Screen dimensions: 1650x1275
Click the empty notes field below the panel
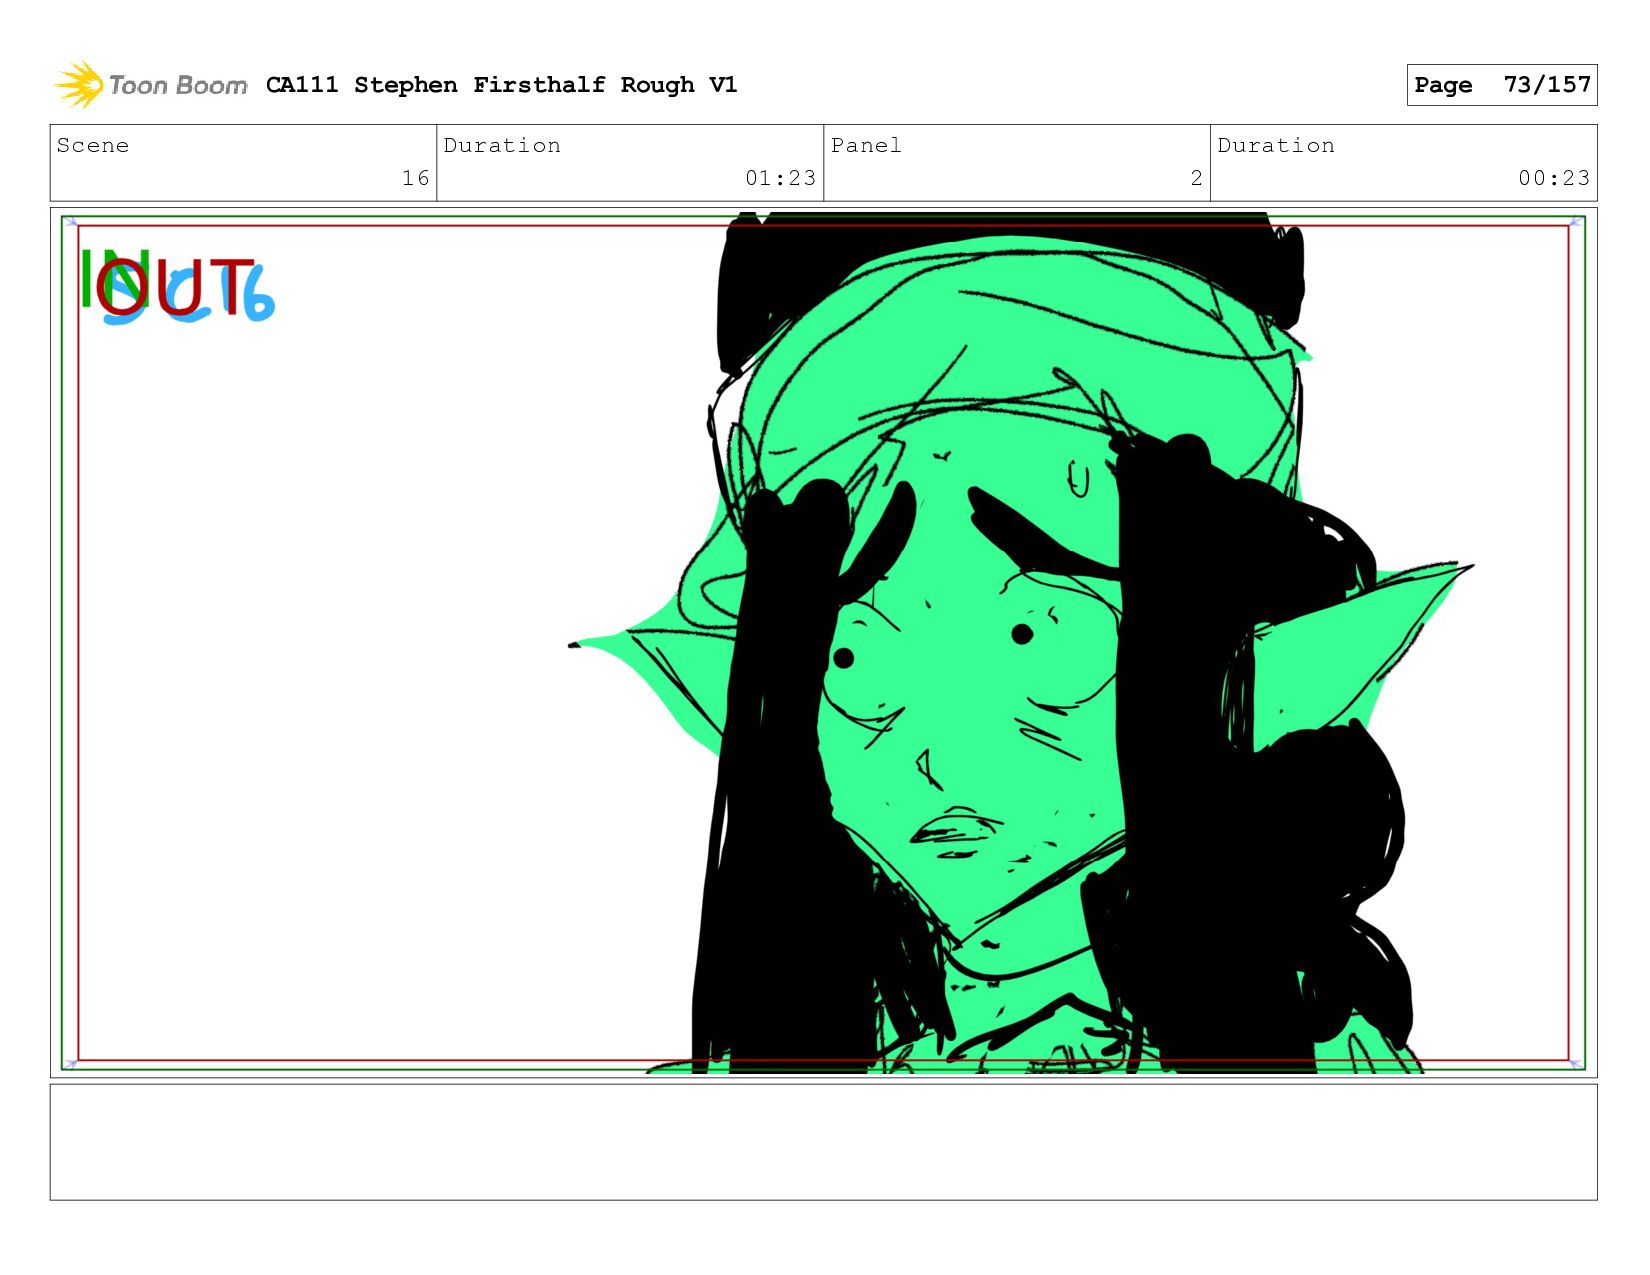tap(823, 1142)
